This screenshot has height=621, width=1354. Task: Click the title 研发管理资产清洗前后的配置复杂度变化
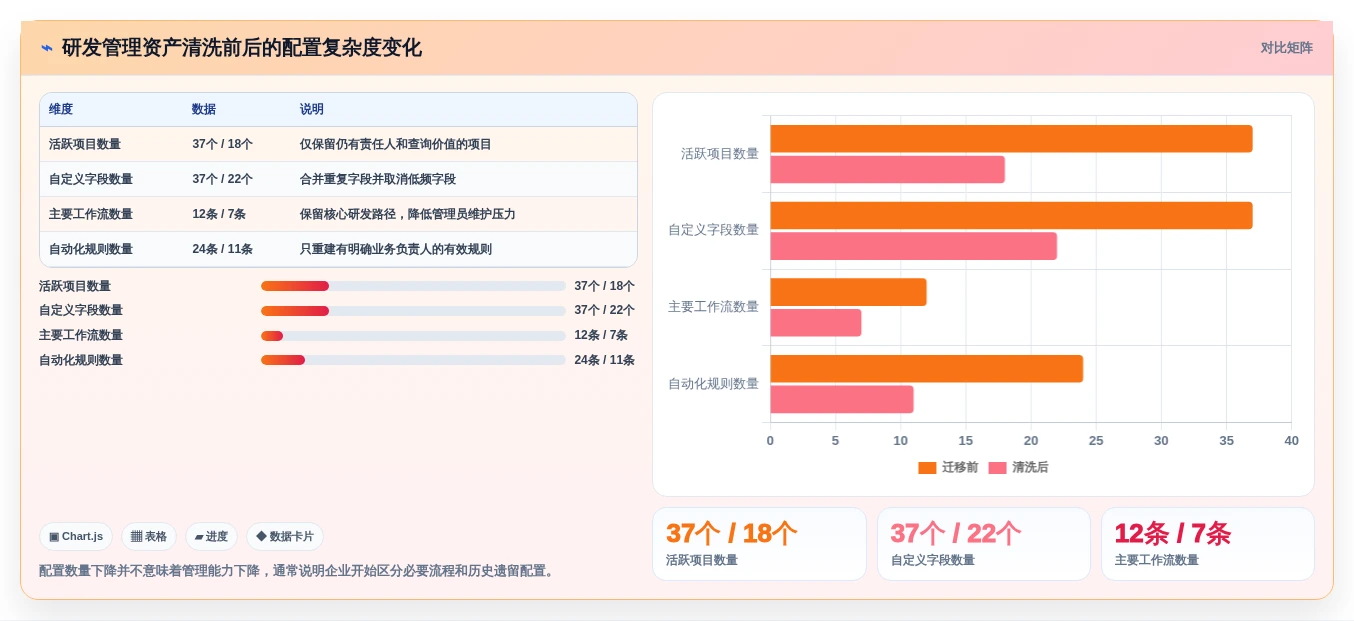[242, 48]
